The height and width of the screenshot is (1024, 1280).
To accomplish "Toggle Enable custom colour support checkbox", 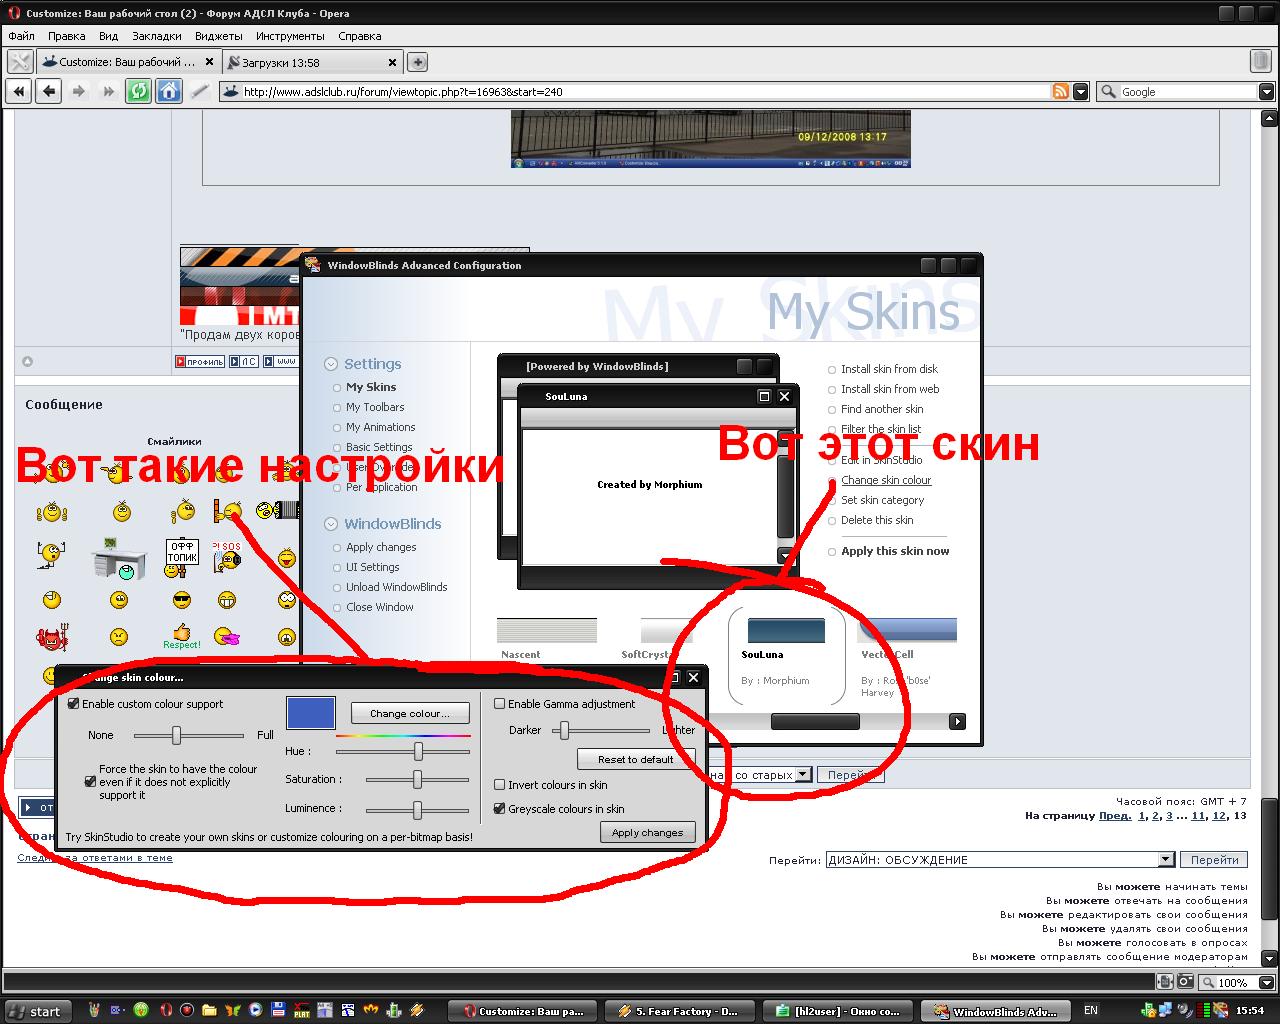I will [73, 704].
